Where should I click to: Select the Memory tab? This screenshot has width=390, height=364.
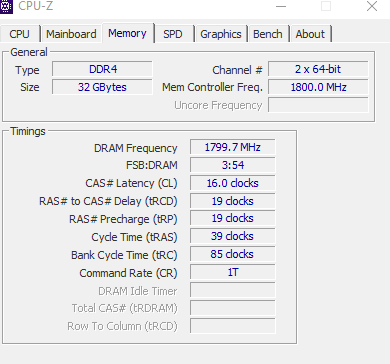point(128,33)
